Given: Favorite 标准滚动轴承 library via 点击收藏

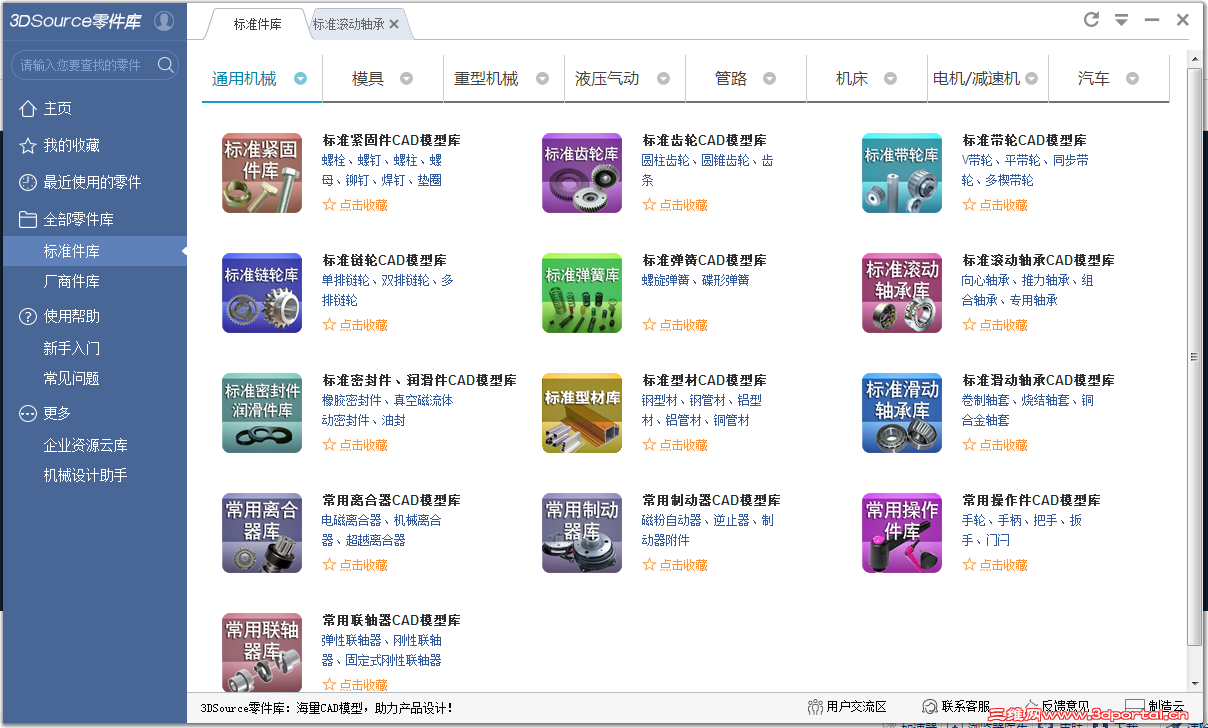Looking at the screenshot, I should coord(995,325).
